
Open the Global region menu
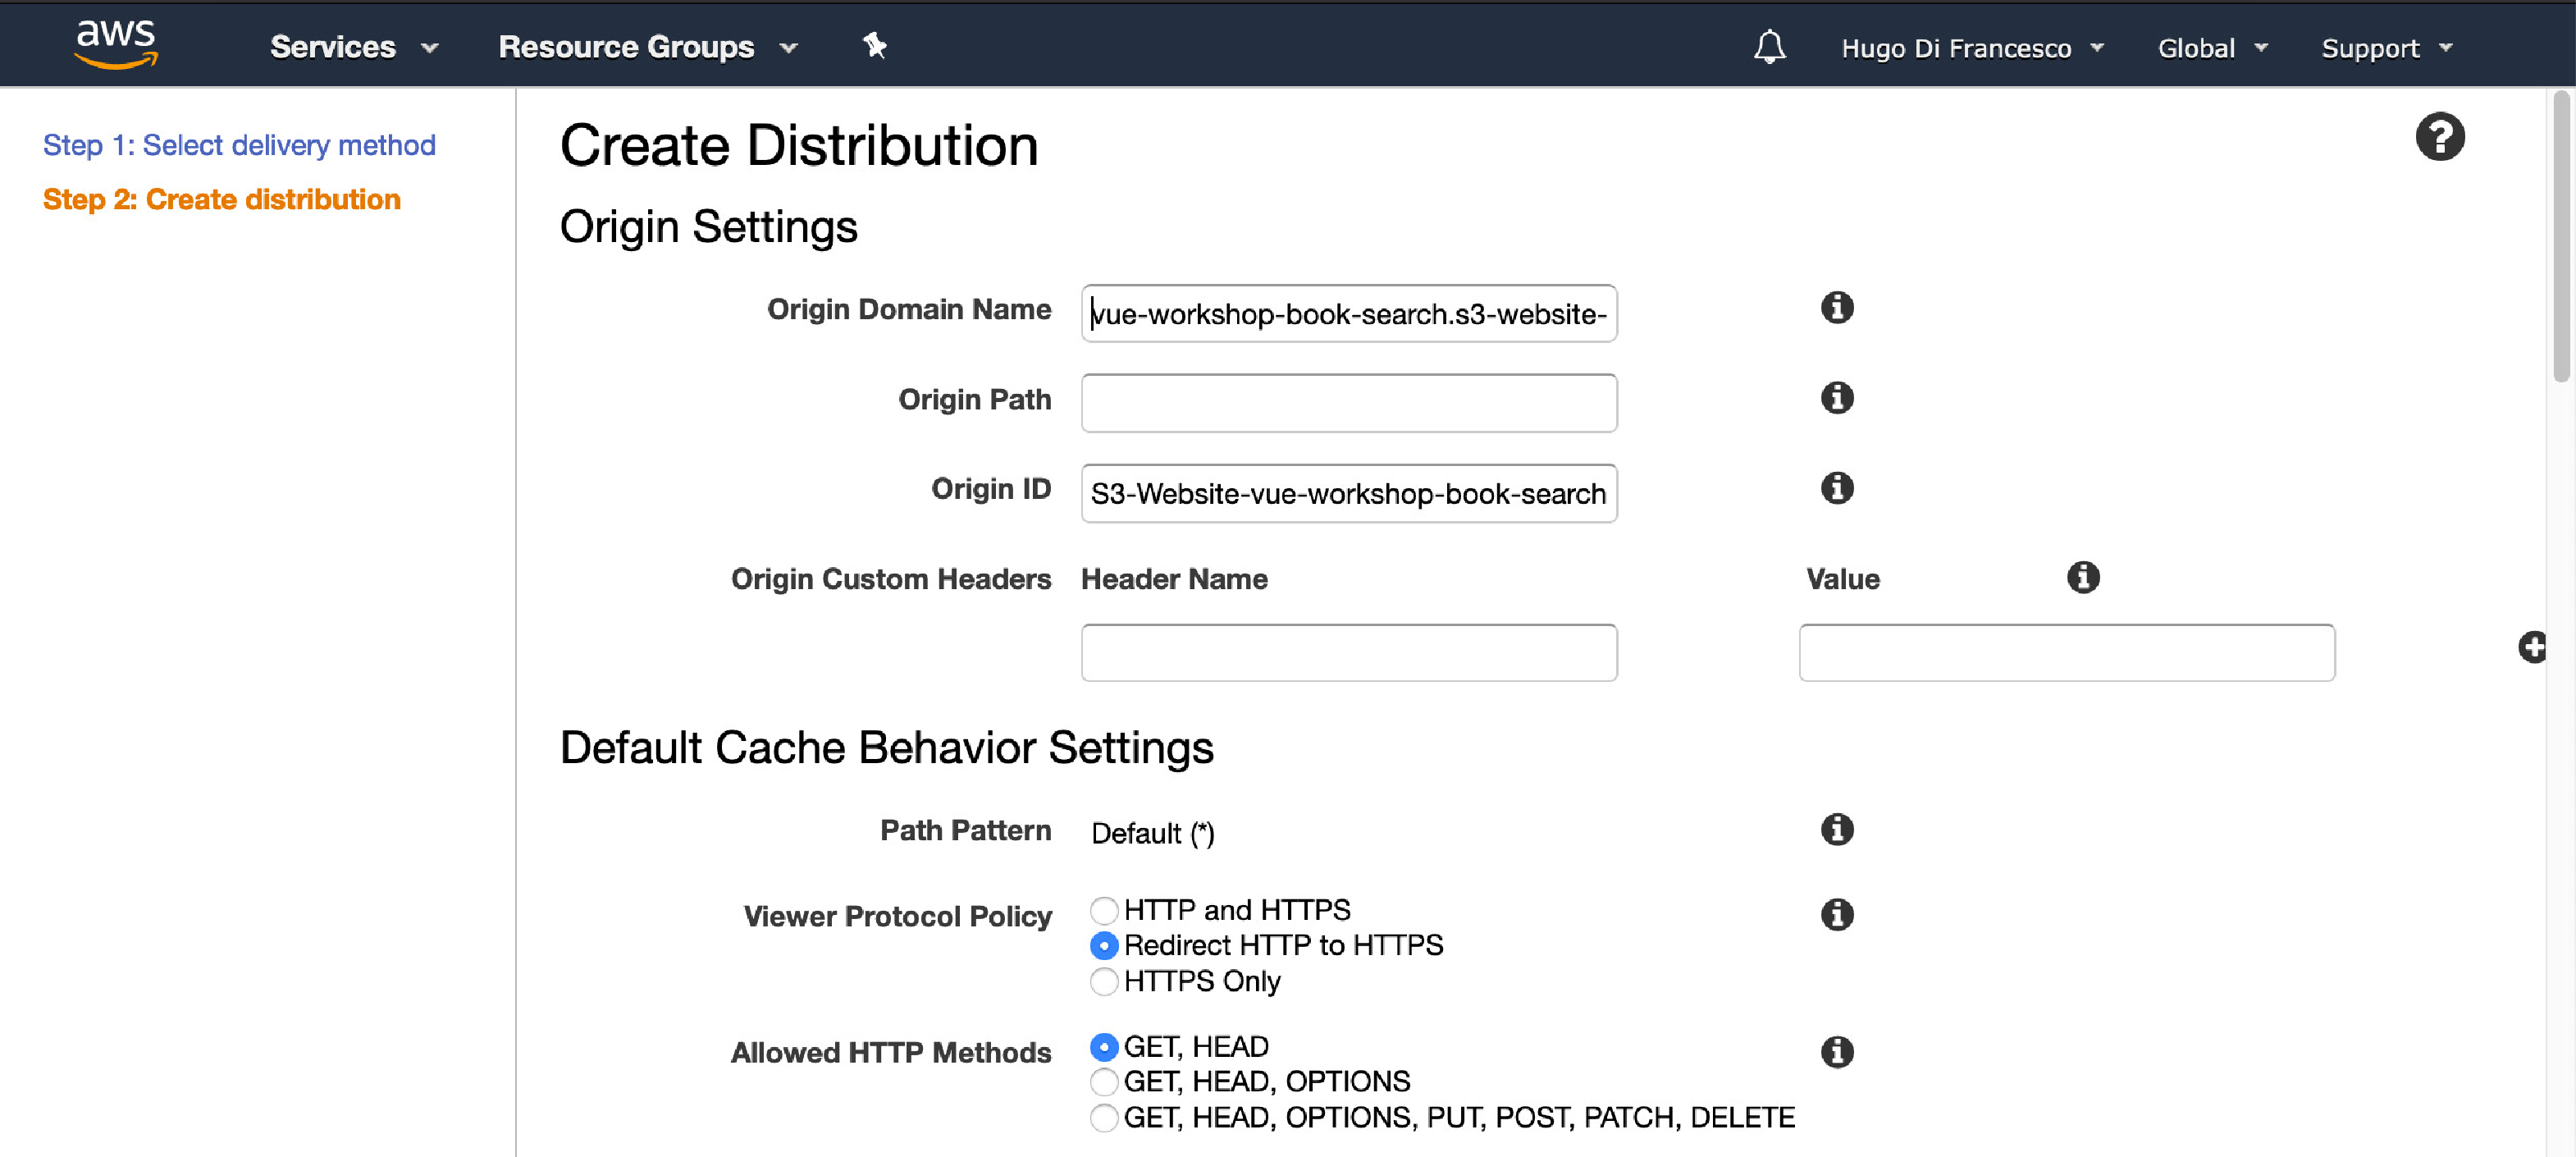[2212, 48]
